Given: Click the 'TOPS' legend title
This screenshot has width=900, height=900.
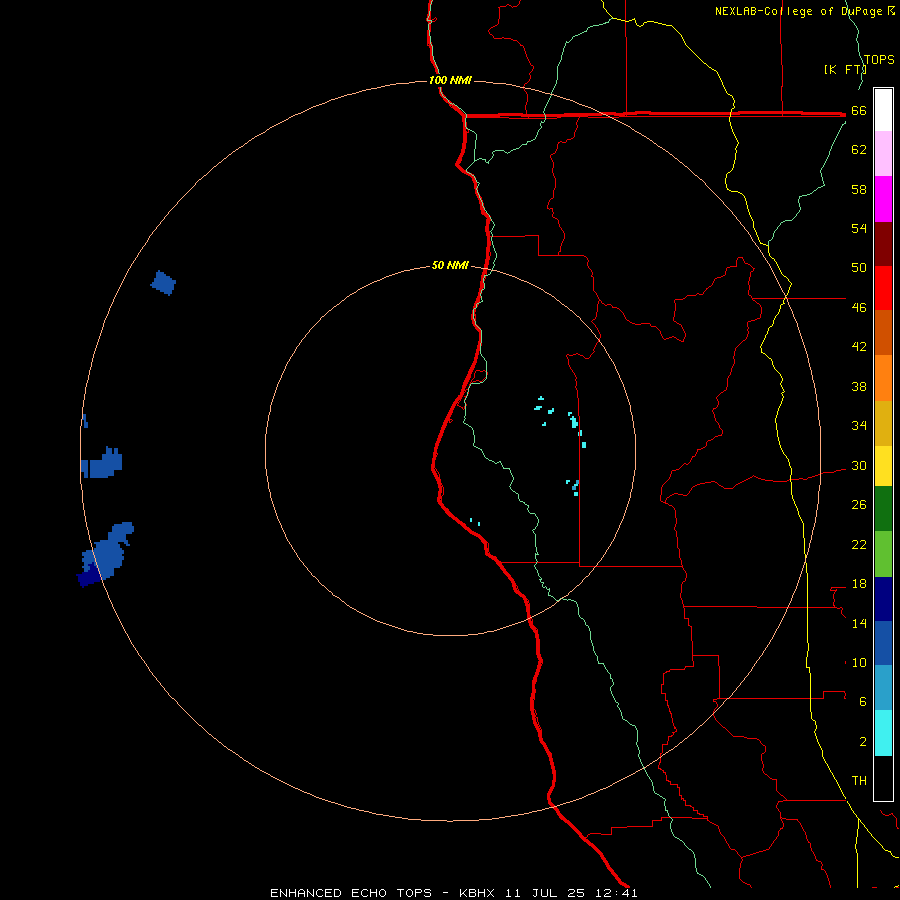Looking at the screenshot, I should 879,60.
